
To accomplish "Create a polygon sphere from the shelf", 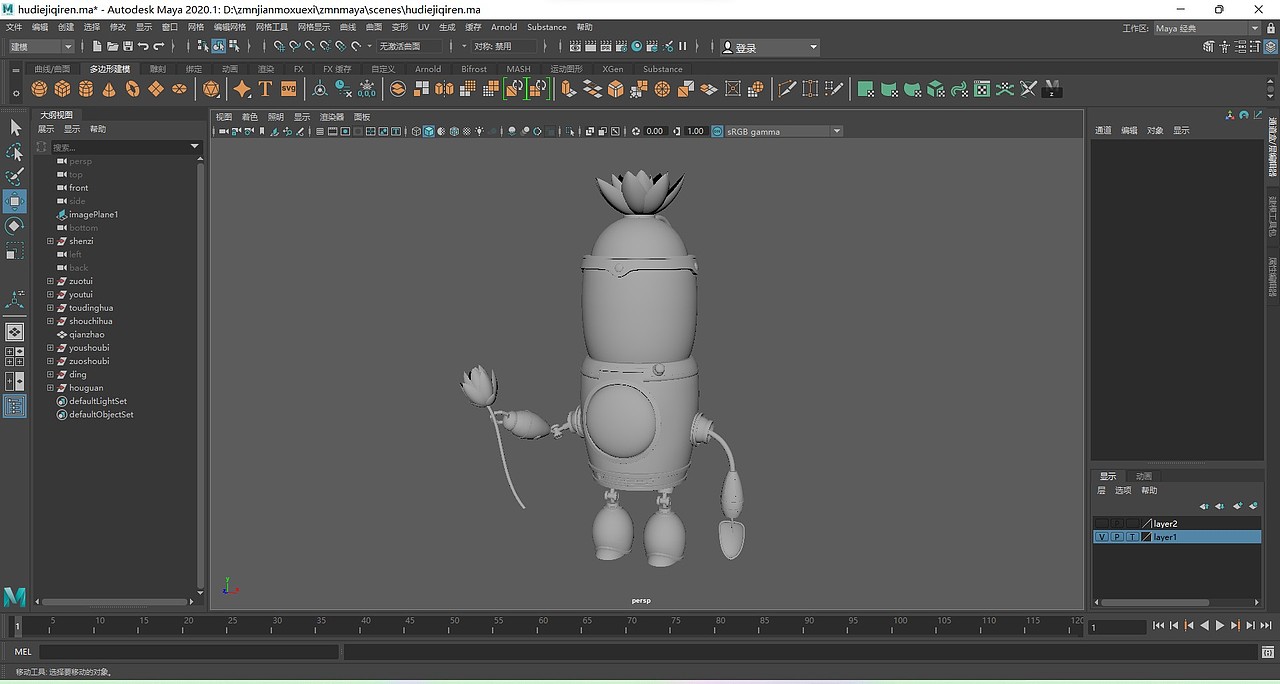I will [39, 89].
